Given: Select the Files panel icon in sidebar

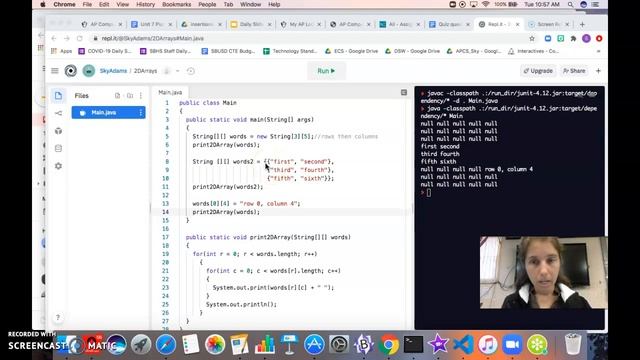Looking at the screenshot, I should pos(58,96).
